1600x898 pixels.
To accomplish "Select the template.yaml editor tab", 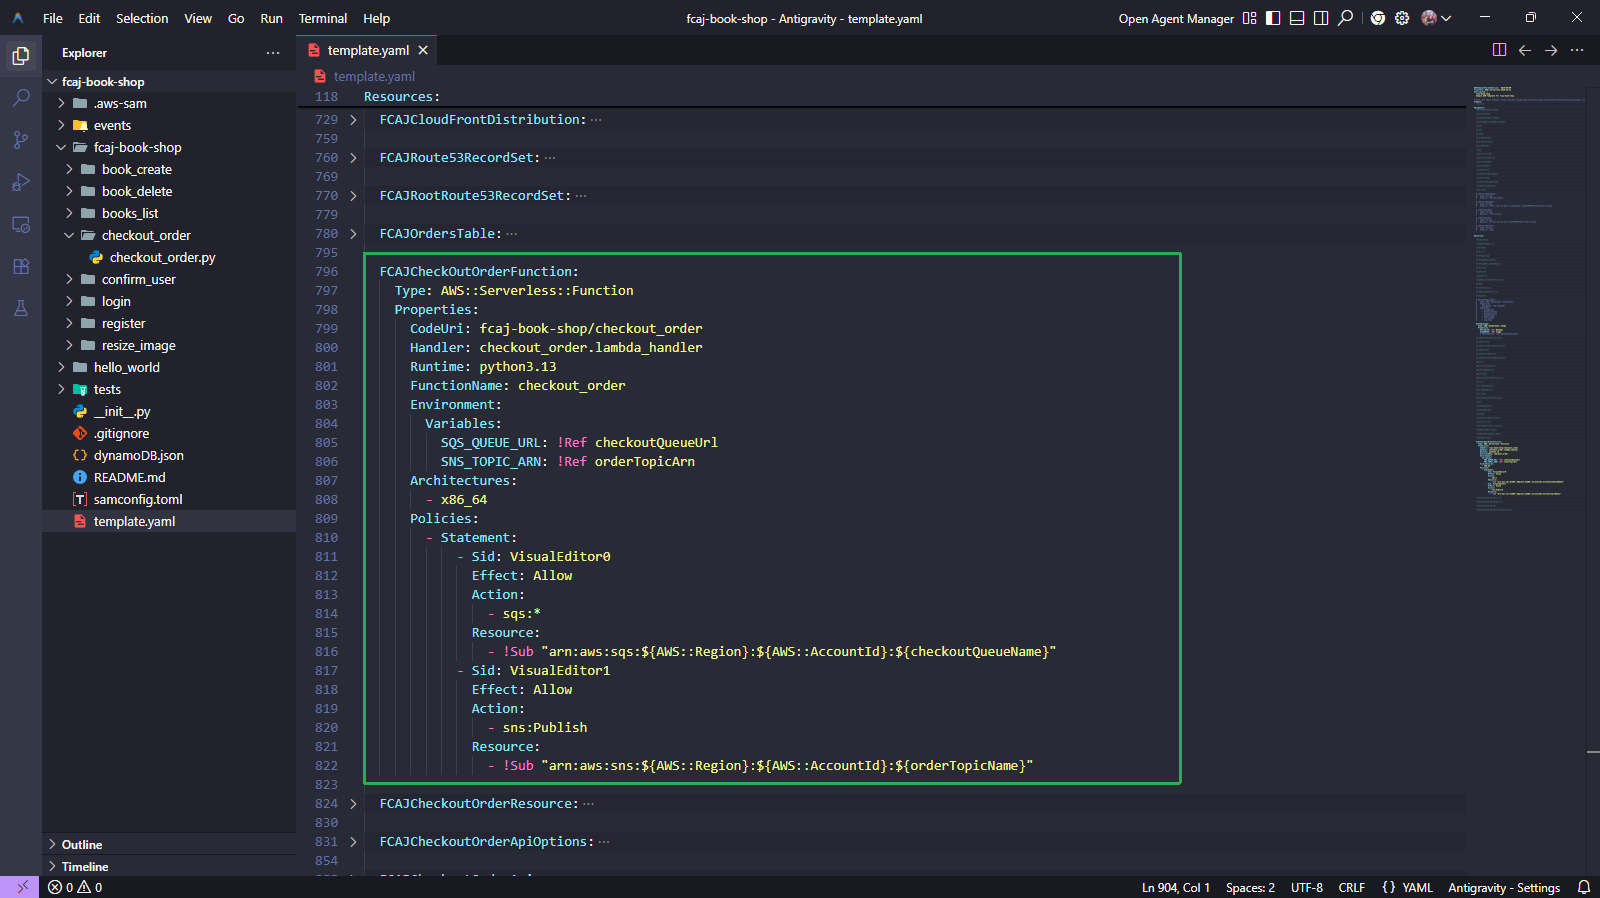I will [368, 51].
